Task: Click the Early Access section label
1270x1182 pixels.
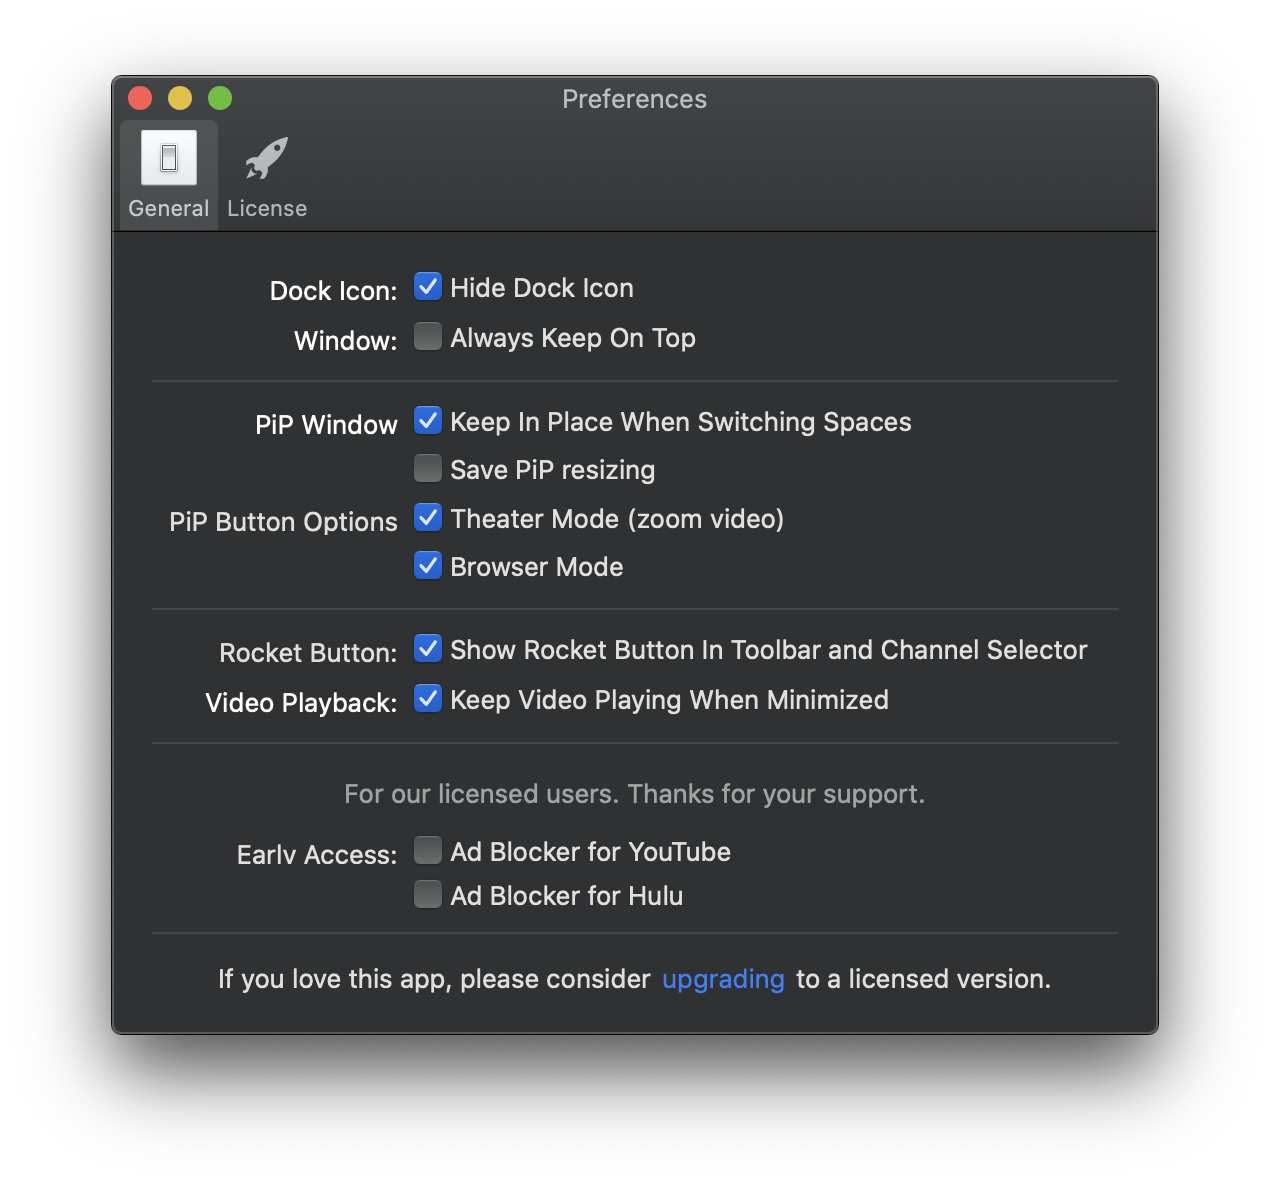Action: [315, 854]
